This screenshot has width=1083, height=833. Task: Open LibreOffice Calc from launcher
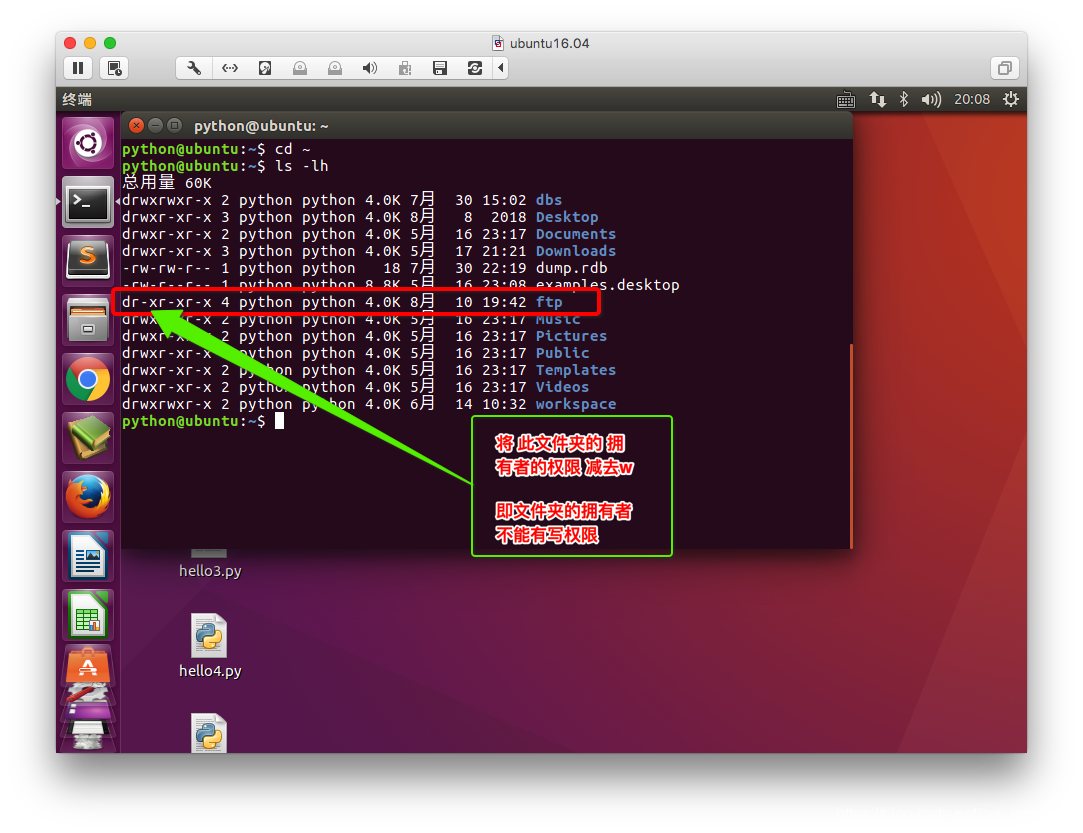coord(88,615)
